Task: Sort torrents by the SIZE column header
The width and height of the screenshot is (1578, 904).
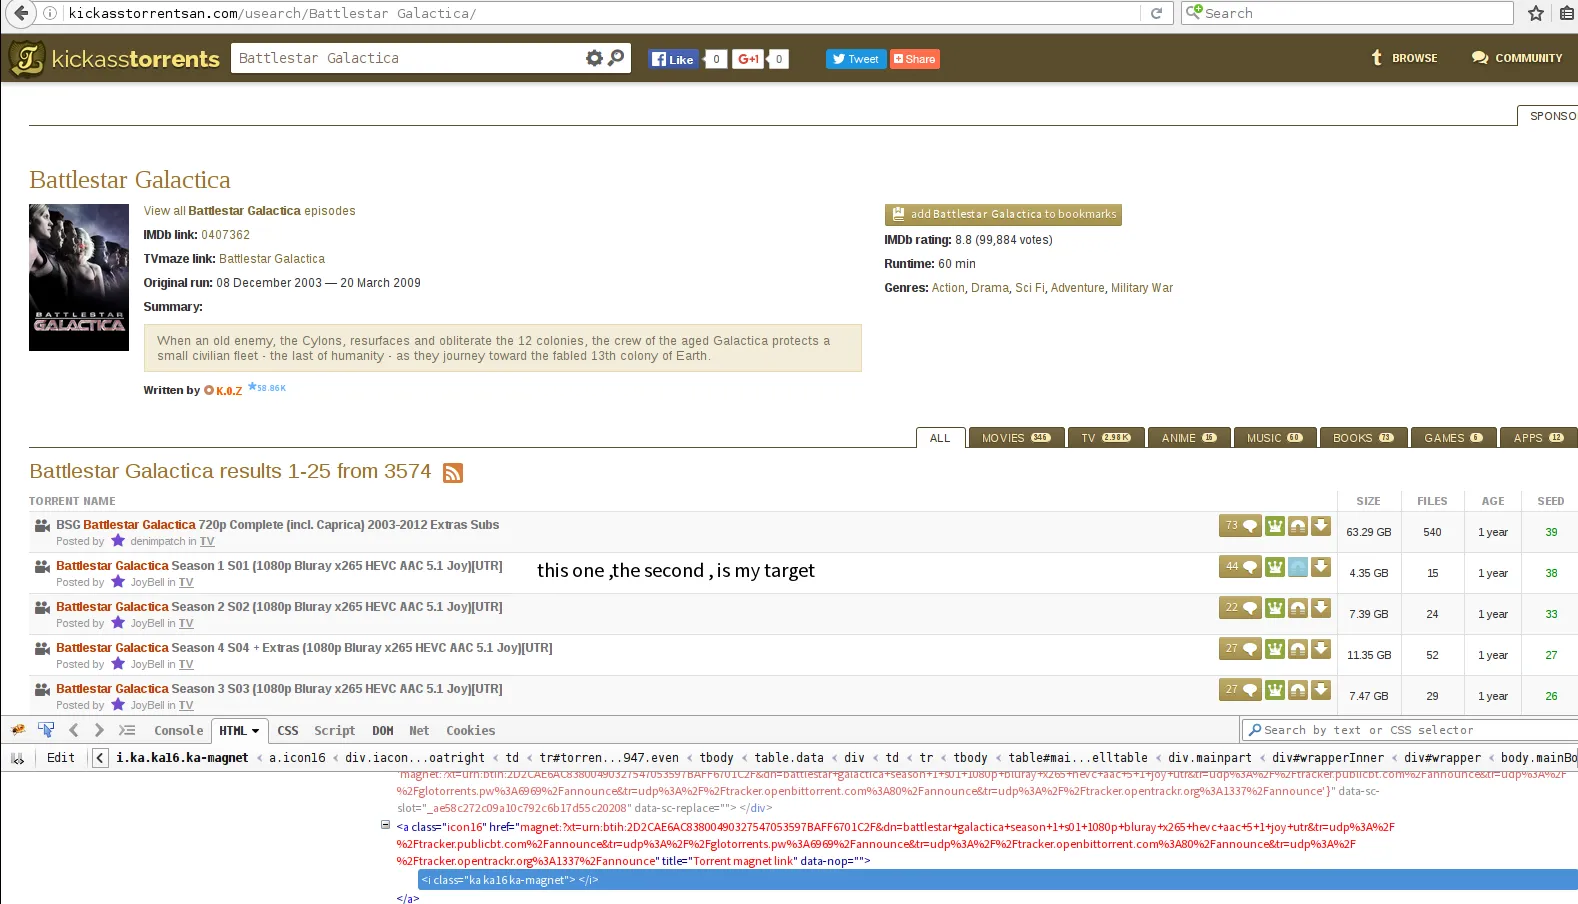Action: pyautogui.click(x=1368, y=501)
